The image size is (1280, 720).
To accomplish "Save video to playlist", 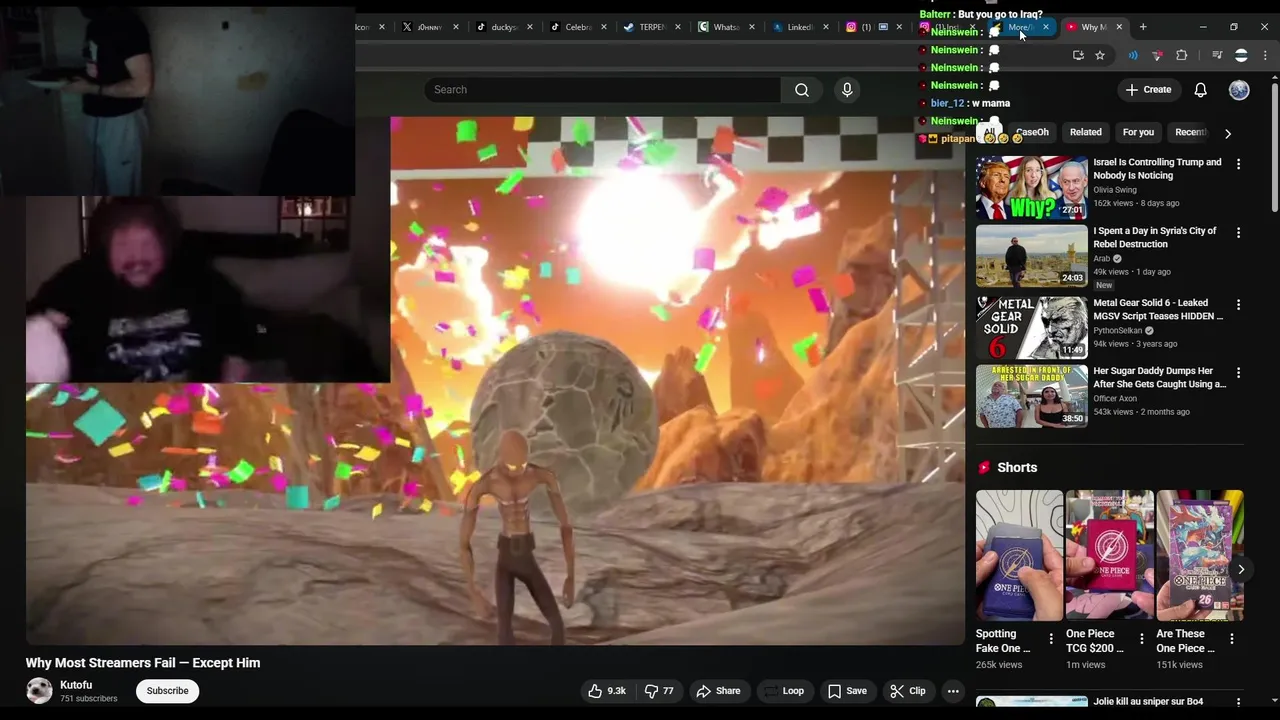I will click(847, 691).
